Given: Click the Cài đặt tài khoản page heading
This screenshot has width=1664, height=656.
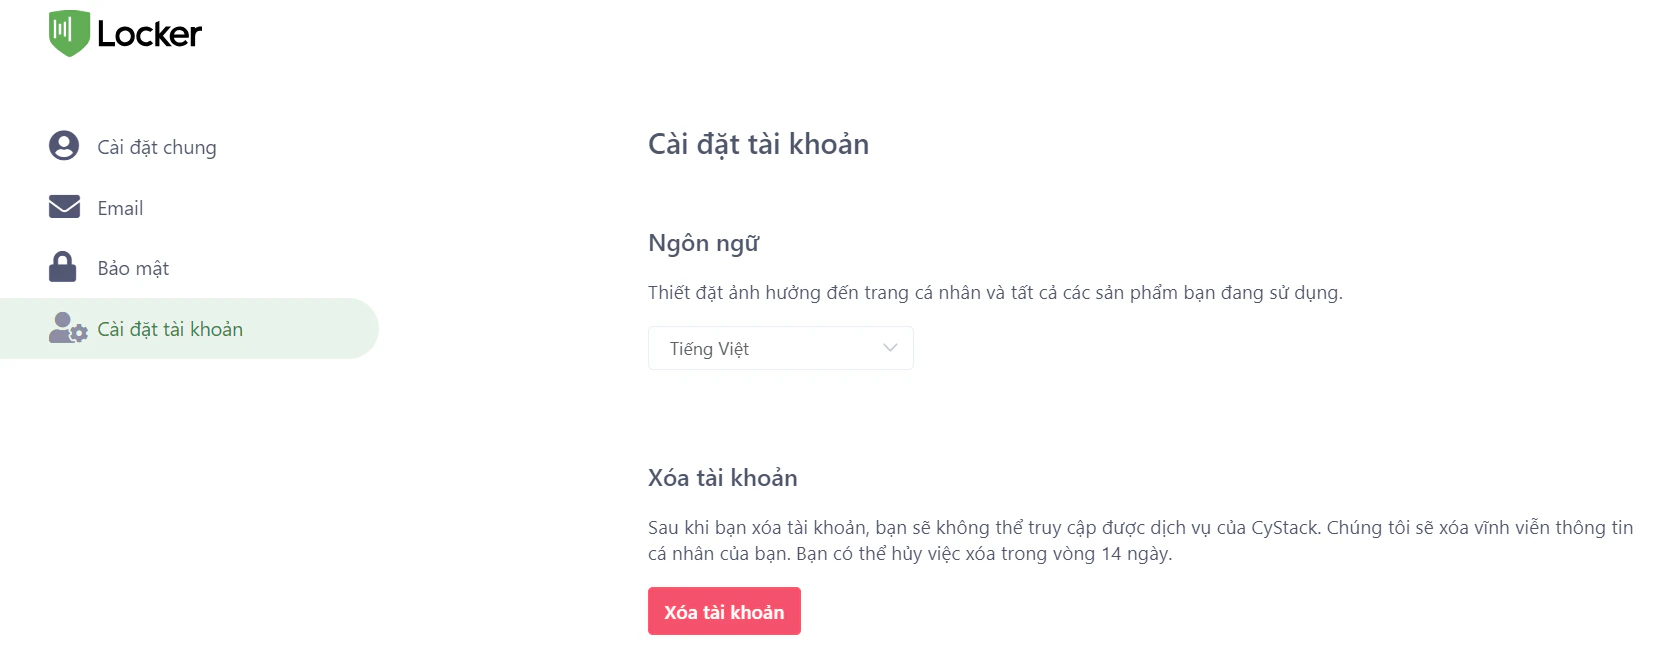Looking at the screenshot, I should 757,143.
